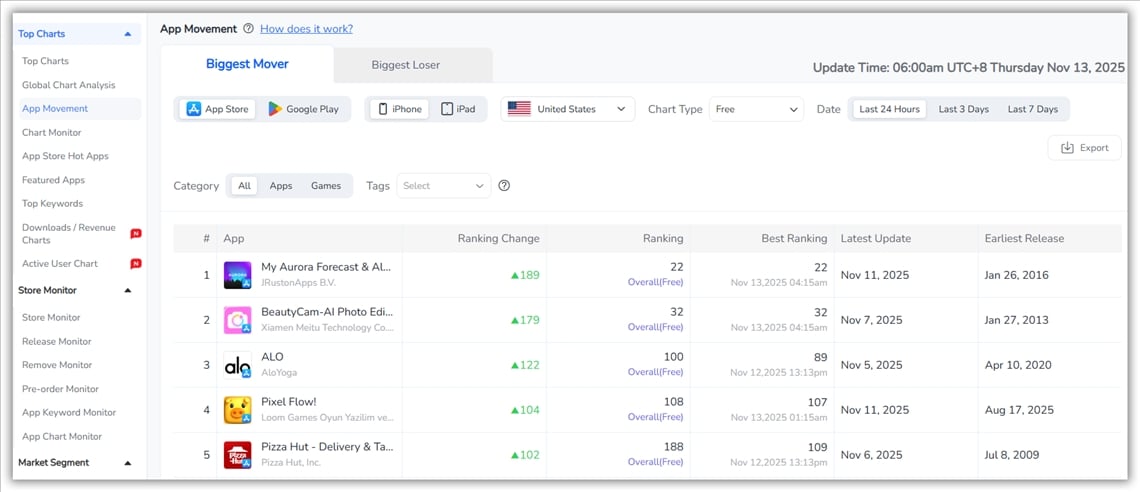Set date range to Last 7 Days
Screen dimensions: 1140x492
(1032, 109)
